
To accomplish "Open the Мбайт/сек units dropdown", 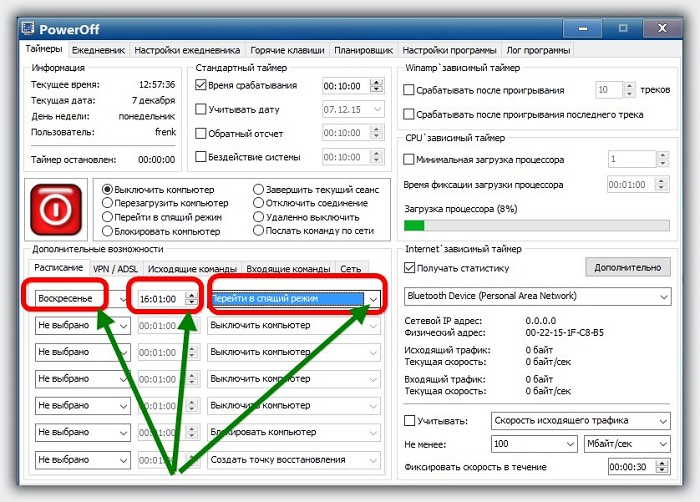I will coord(627,444).
